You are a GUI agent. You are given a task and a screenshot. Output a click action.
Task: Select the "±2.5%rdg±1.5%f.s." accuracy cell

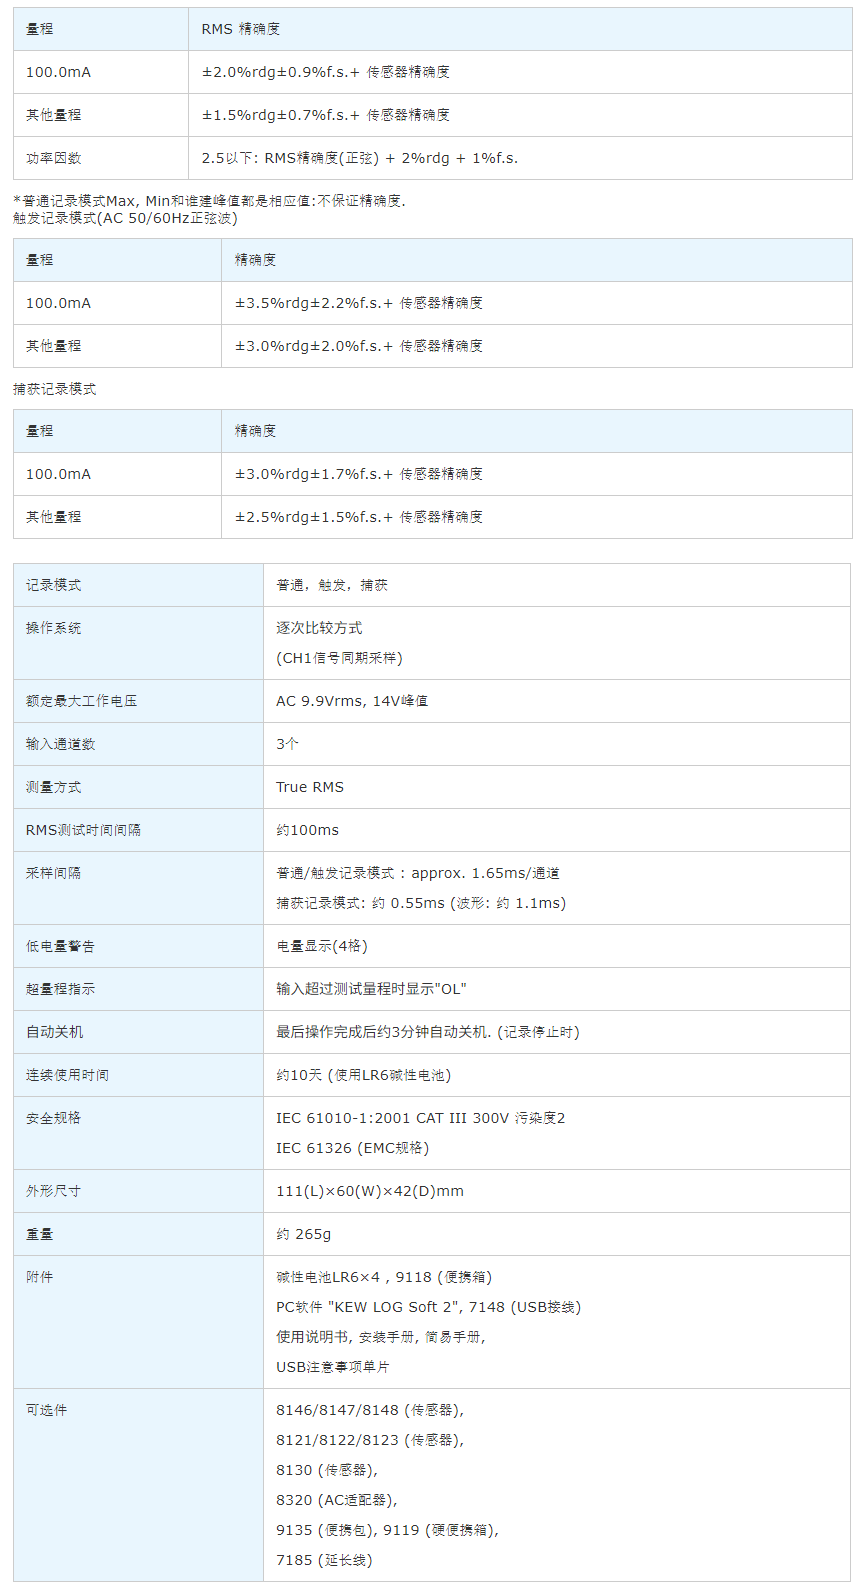tap(358, 517)
